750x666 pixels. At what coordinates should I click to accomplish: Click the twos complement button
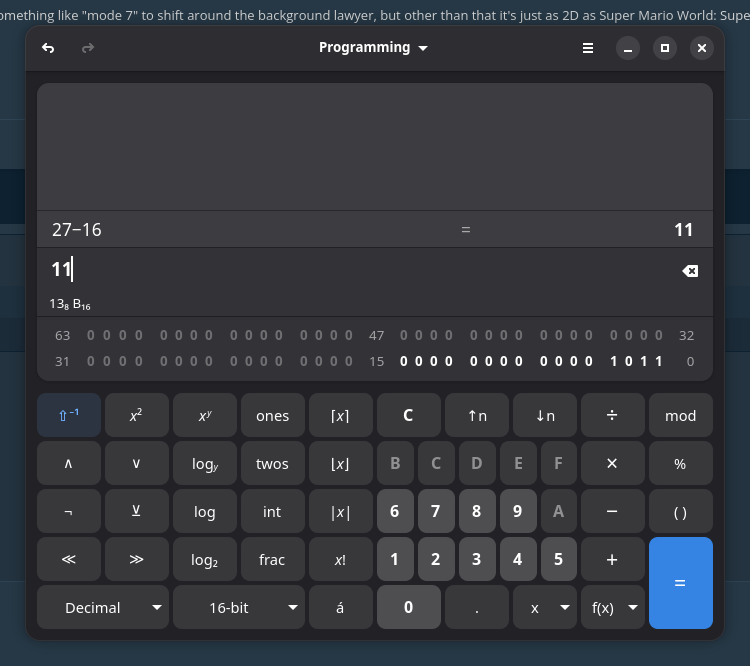[273, 463]
